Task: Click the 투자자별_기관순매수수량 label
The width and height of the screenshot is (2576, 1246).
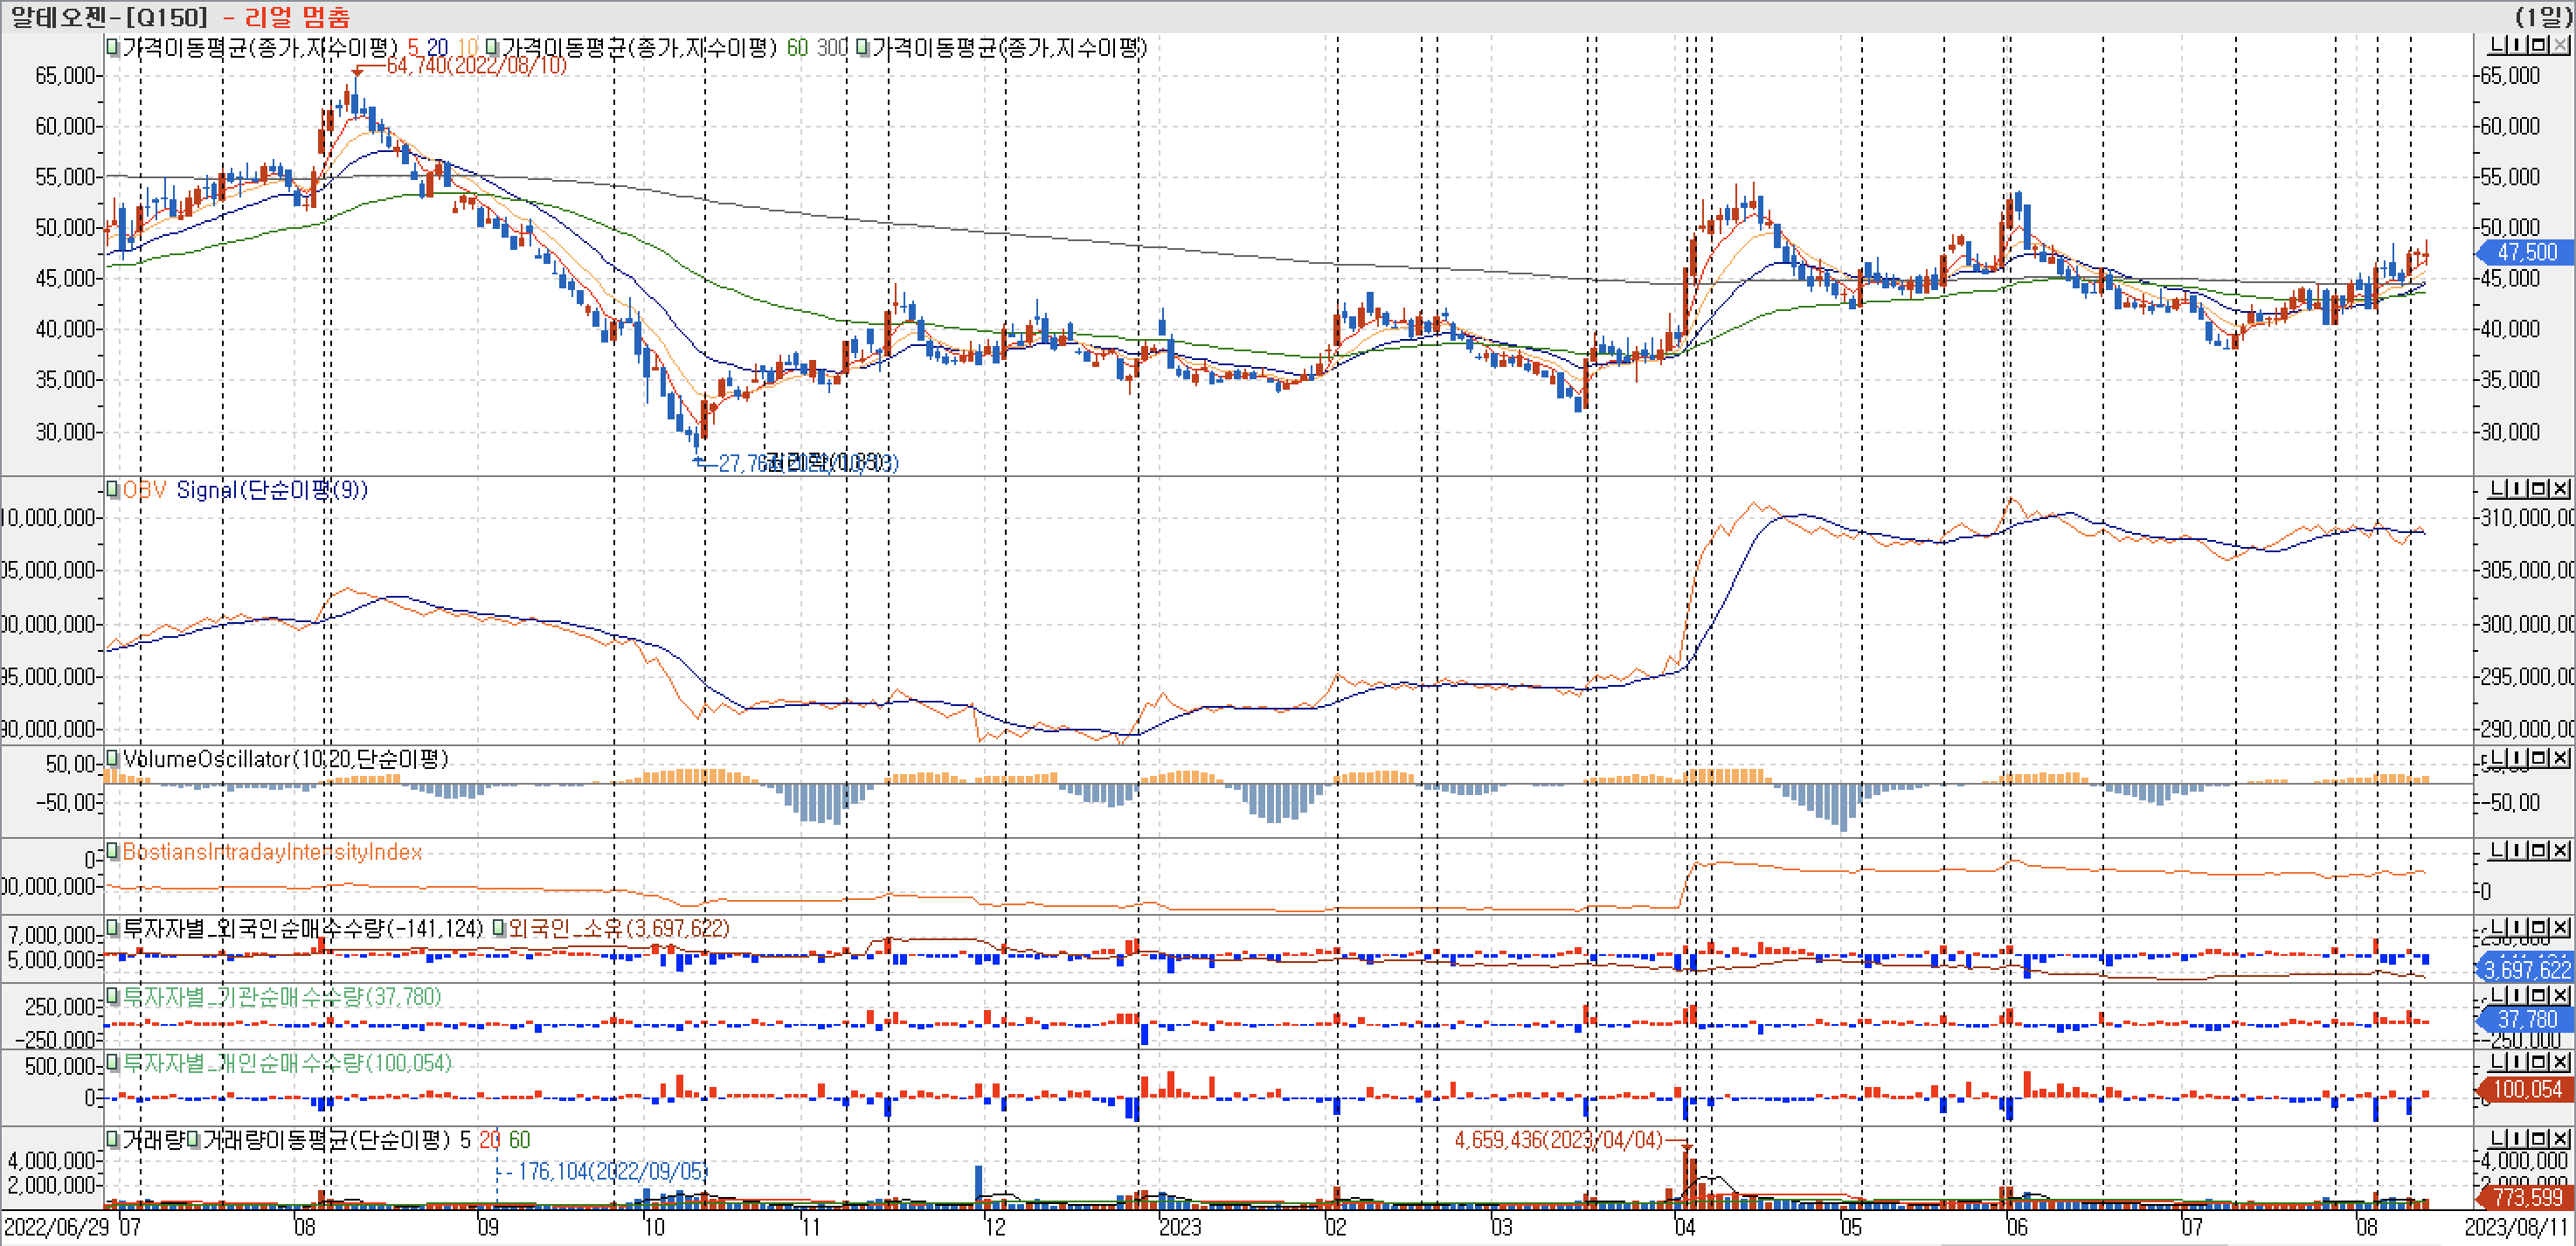Action: [280, 997]
